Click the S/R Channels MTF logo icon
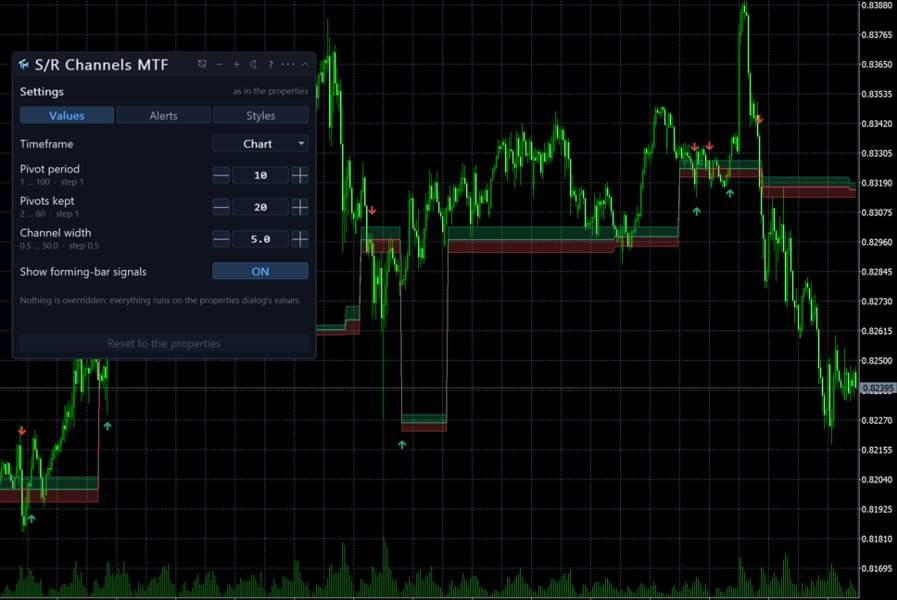 coord(23,65)
